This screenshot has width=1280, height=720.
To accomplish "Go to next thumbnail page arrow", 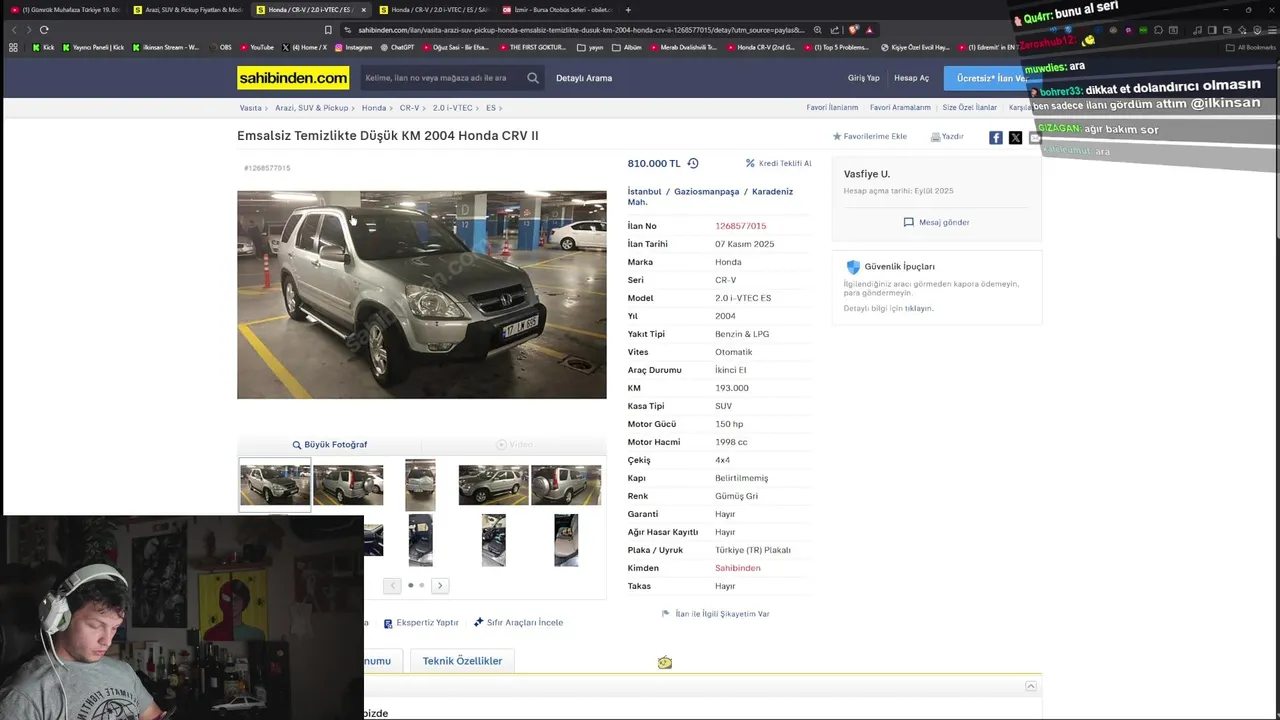I will [440, 585].
